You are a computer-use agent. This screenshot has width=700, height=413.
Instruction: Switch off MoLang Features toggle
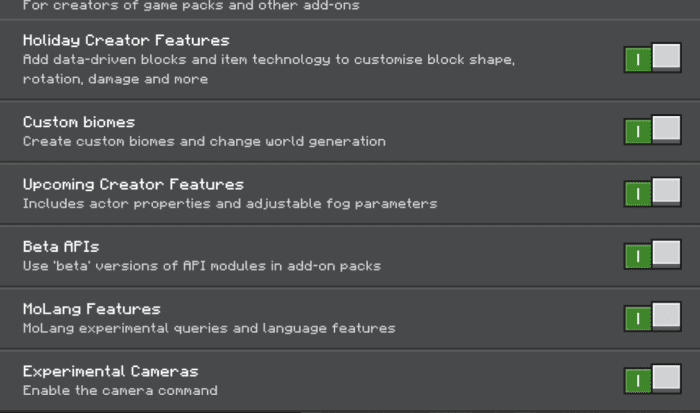[652, 317]
